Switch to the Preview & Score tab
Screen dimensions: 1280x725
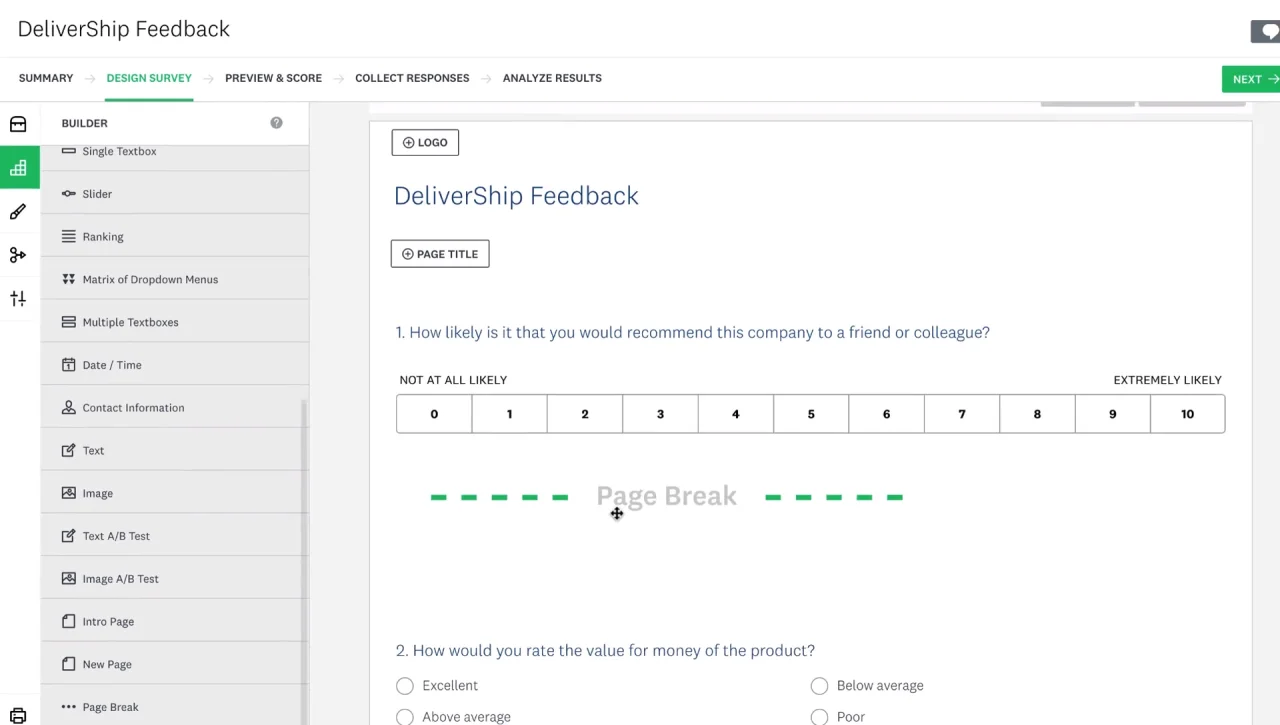(273, 78)
